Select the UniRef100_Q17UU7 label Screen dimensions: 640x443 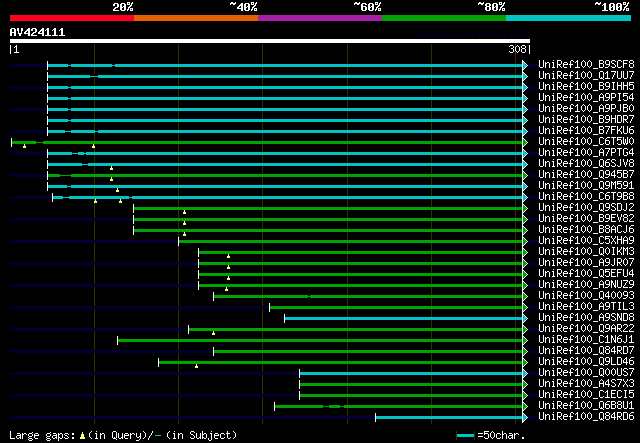coord(586,75)
